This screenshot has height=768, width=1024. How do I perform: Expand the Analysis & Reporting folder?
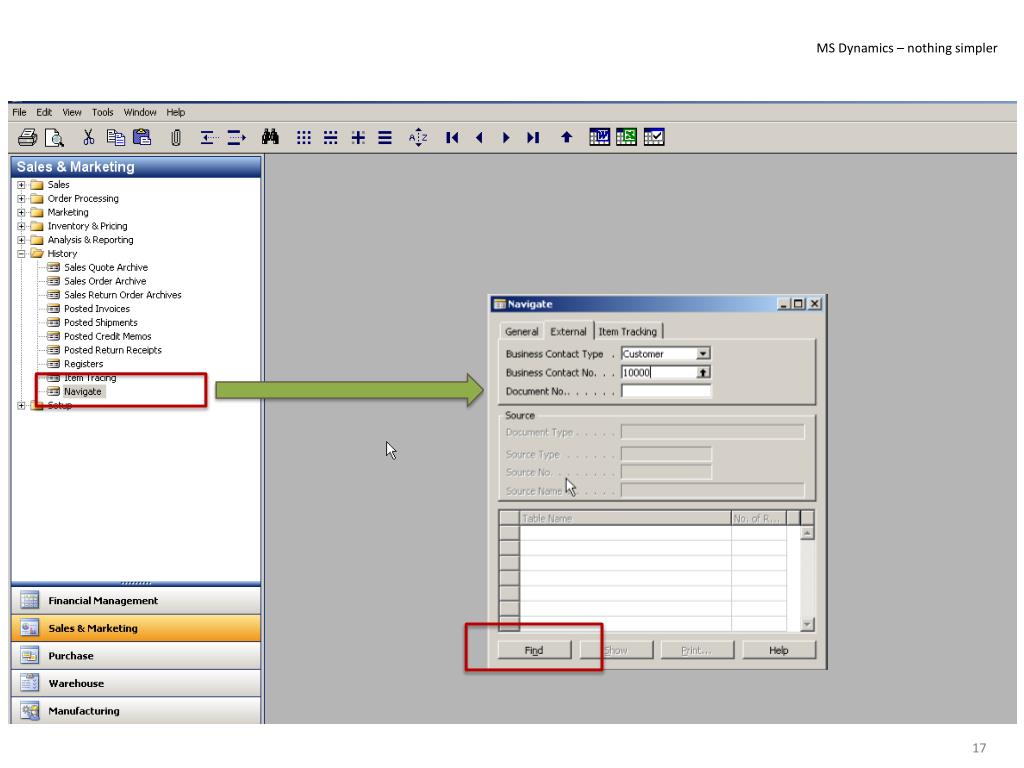(x=22, y=240)
